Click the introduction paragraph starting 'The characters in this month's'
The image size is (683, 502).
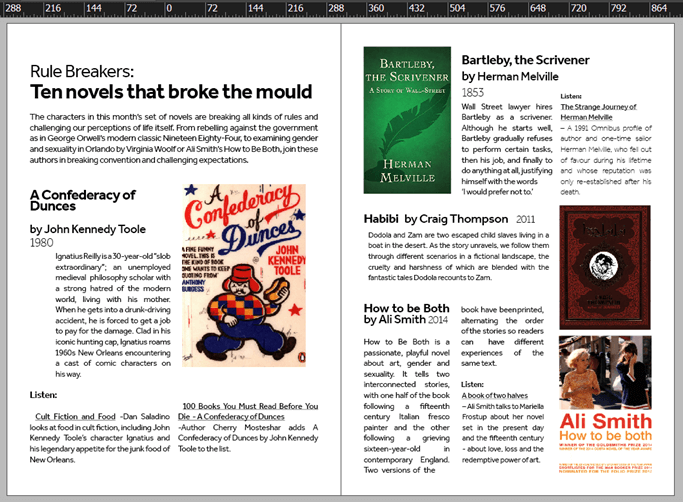coord(174,138)
